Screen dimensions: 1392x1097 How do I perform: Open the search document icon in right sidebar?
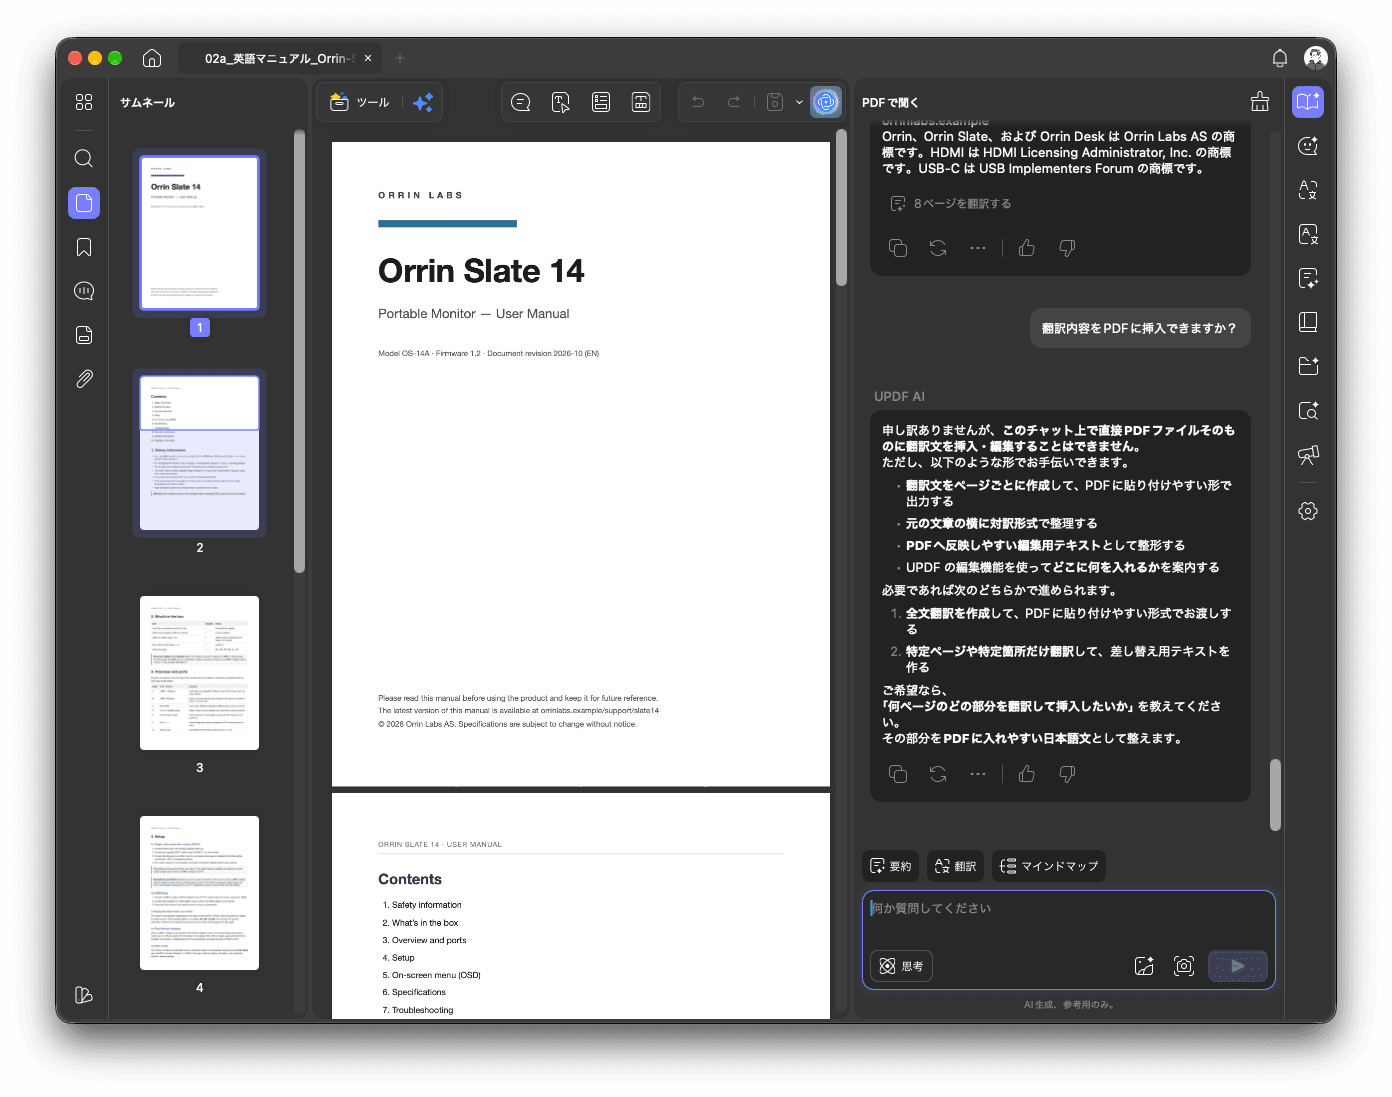[x=1308, y=410]
